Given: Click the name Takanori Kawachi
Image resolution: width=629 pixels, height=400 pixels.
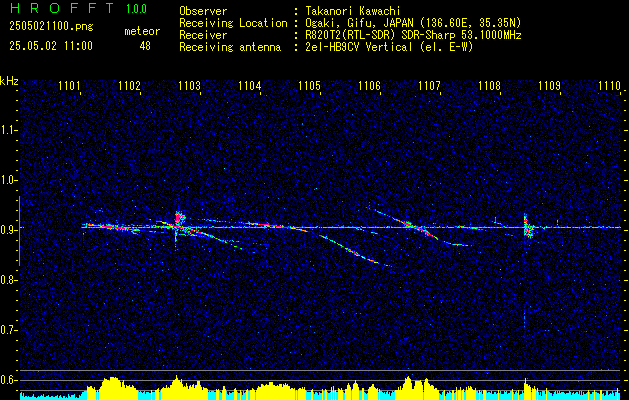Looking at the screenshot, I should click(x=352, y=11).
